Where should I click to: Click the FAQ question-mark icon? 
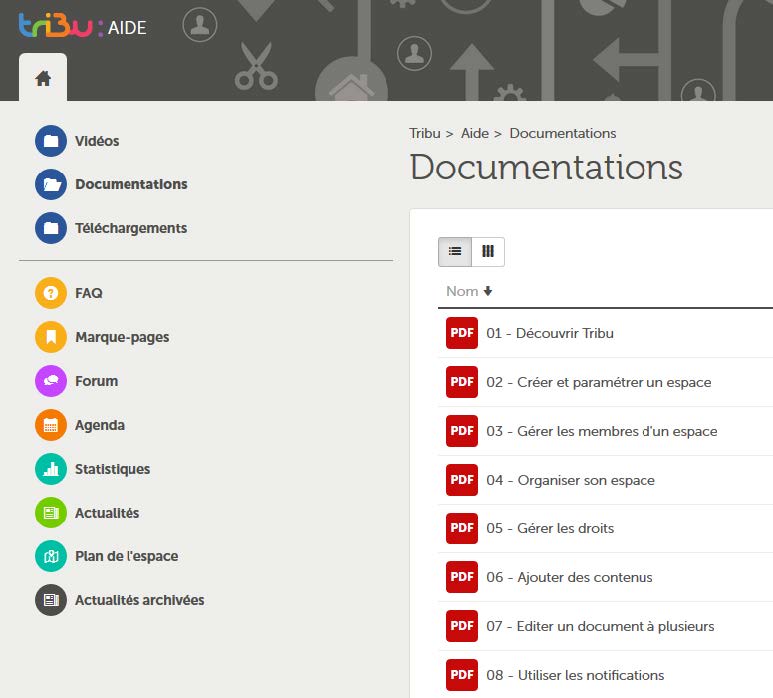[x=51, y=293]
